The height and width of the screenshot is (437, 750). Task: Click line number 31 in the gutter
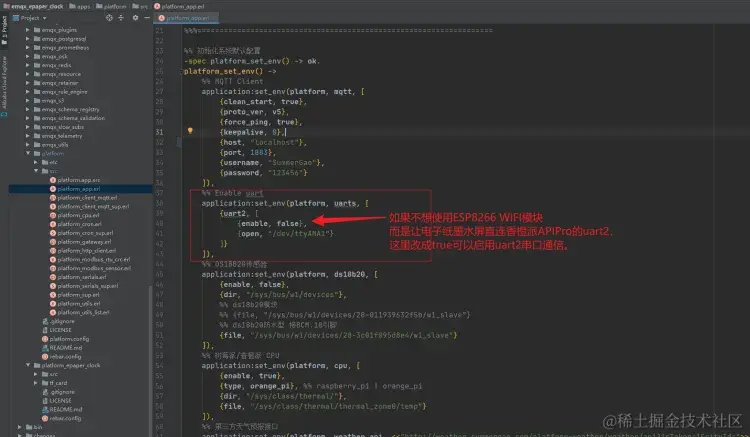point(159,132)
